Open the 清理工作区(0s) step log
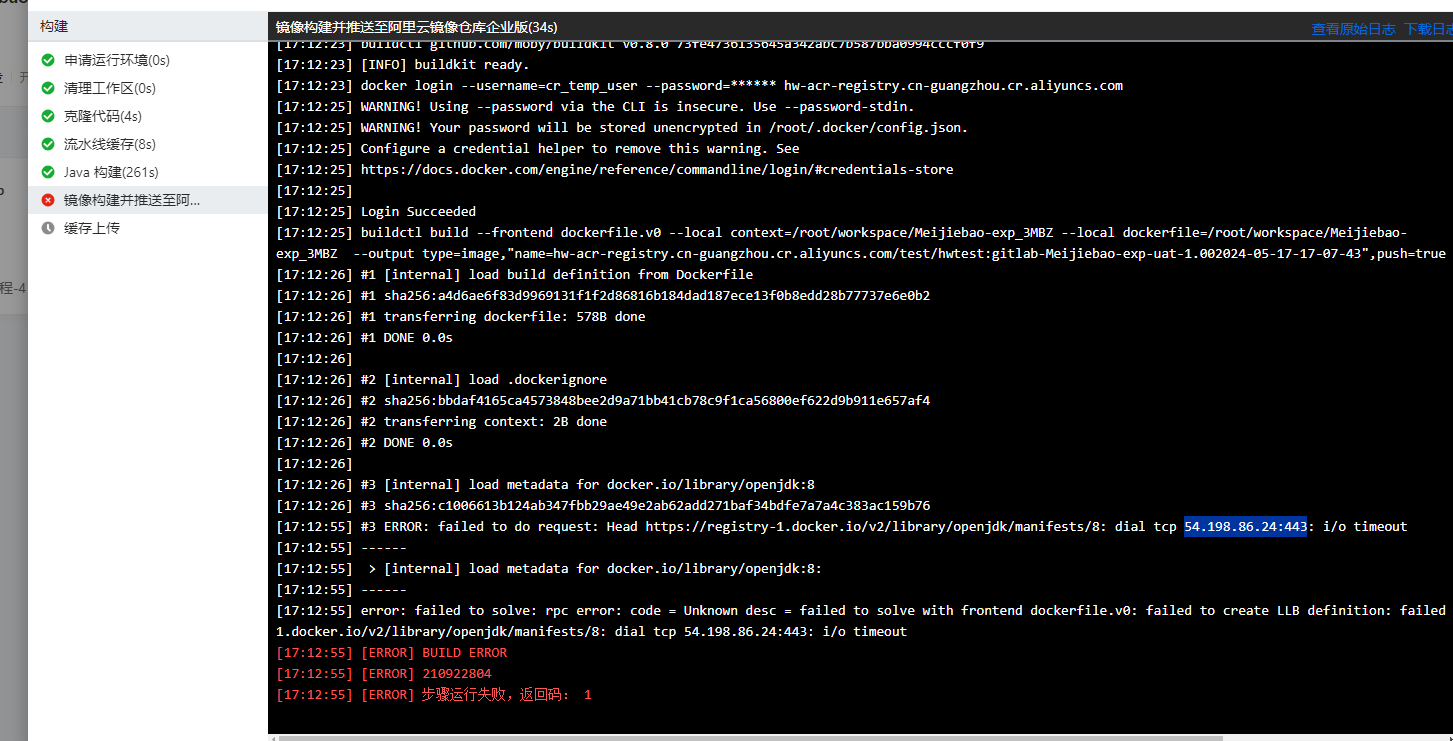This screenshot has width=1453, height=741. click(110, 89)
